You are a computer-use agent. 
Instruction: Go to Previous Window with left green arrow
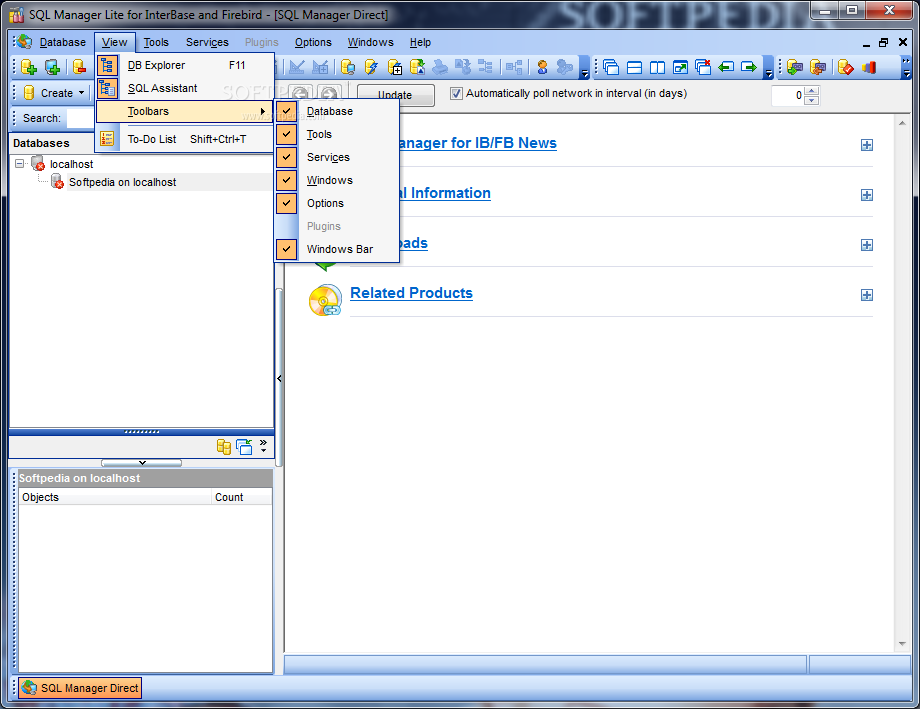click(x=726, y=67)
